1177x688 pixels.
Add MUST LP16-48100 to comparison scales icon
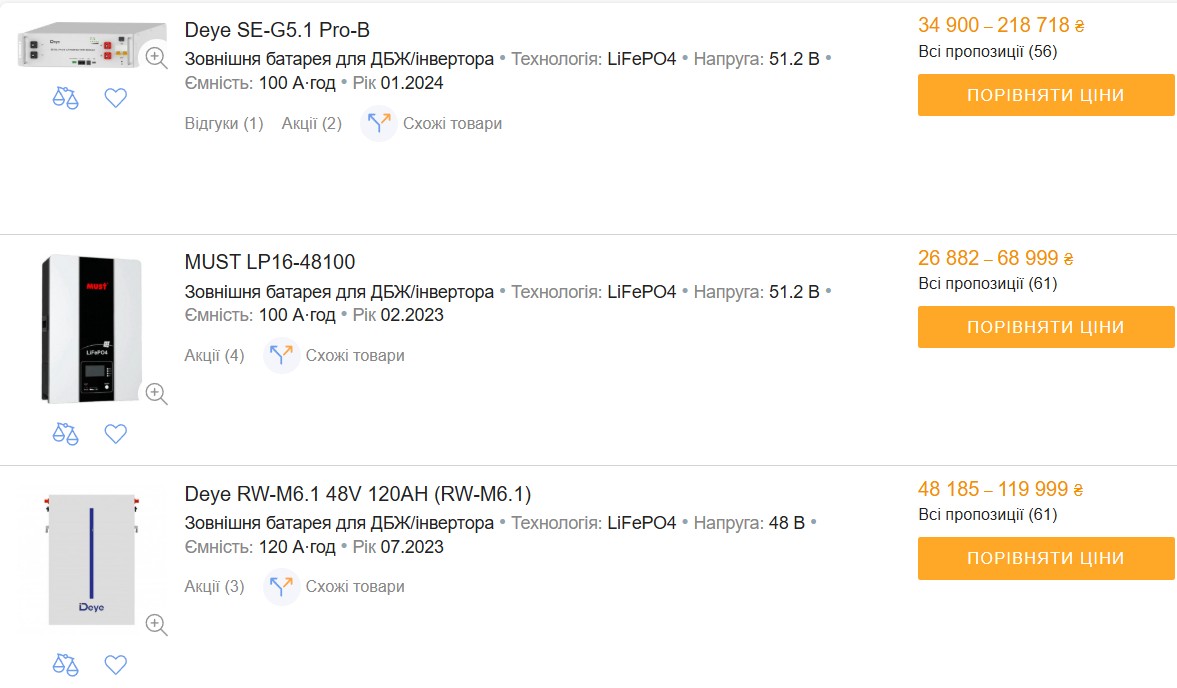tap(65, 434)
